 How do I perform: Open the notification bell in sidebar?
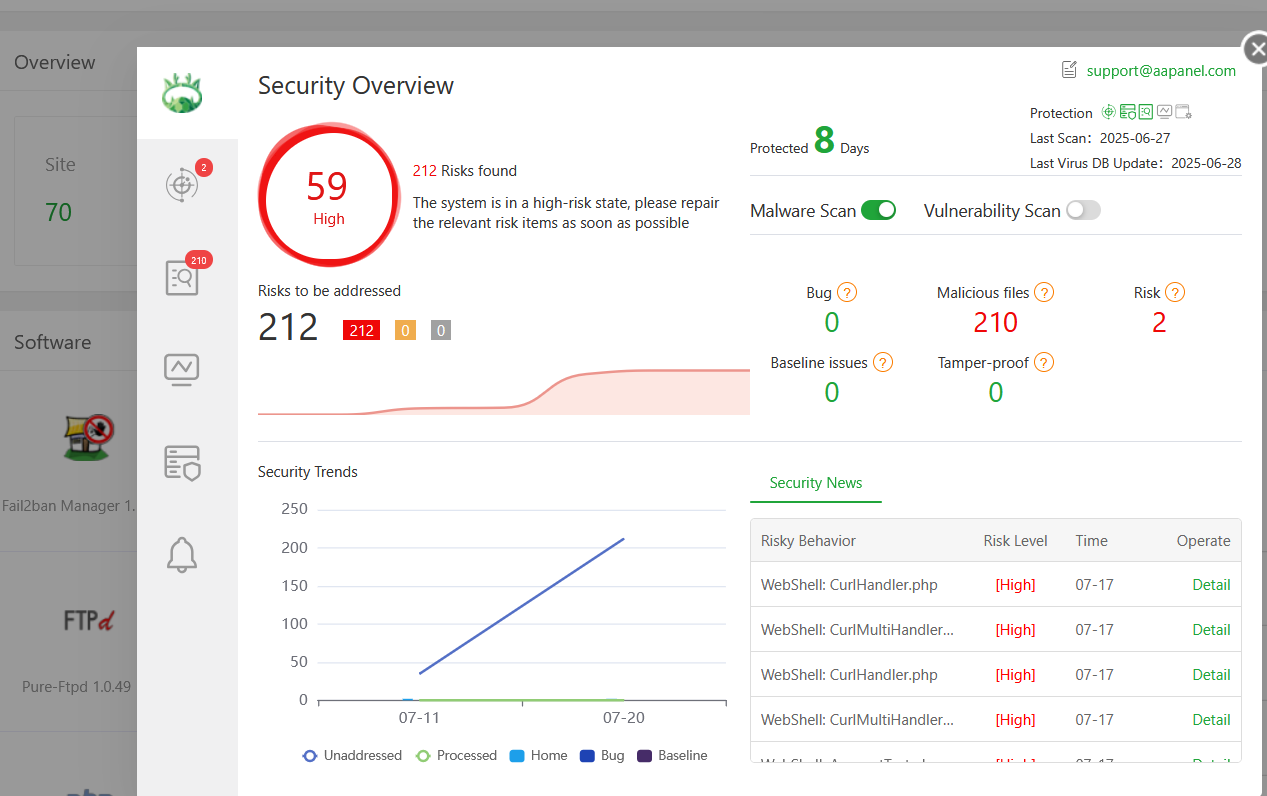(x=182, y=554)
